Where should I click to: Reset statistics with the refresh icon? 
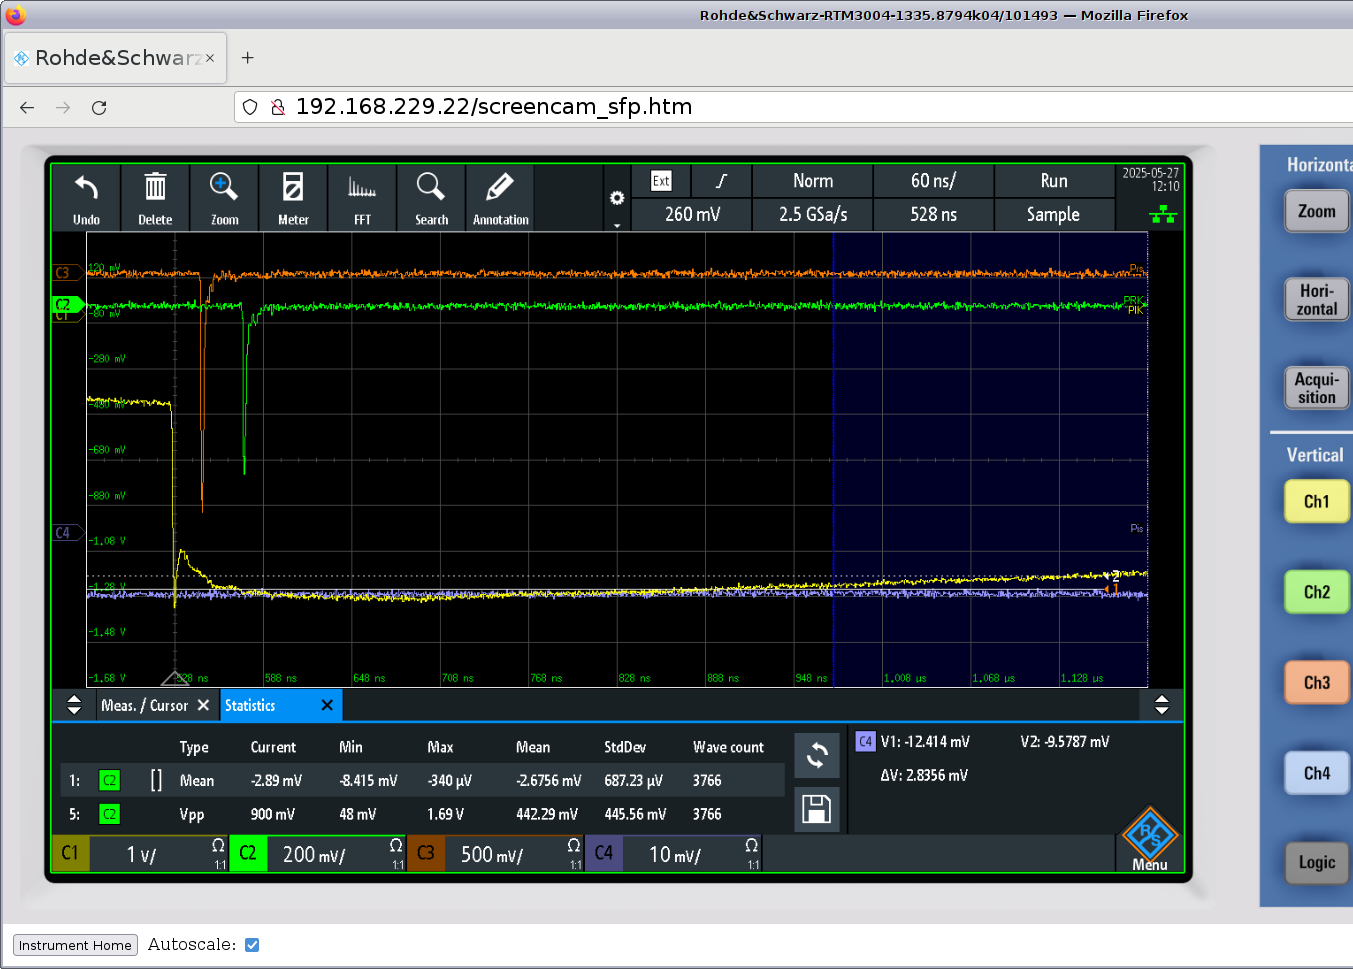tap(816, 755)
